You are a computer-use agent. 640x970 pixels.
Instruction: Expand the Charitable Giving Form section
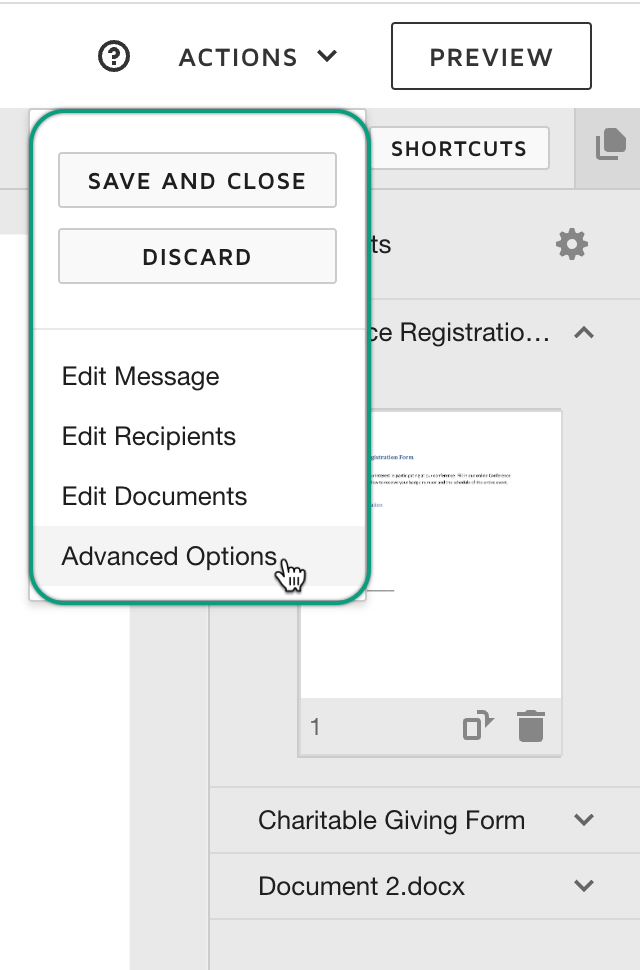tap(585, 820)
